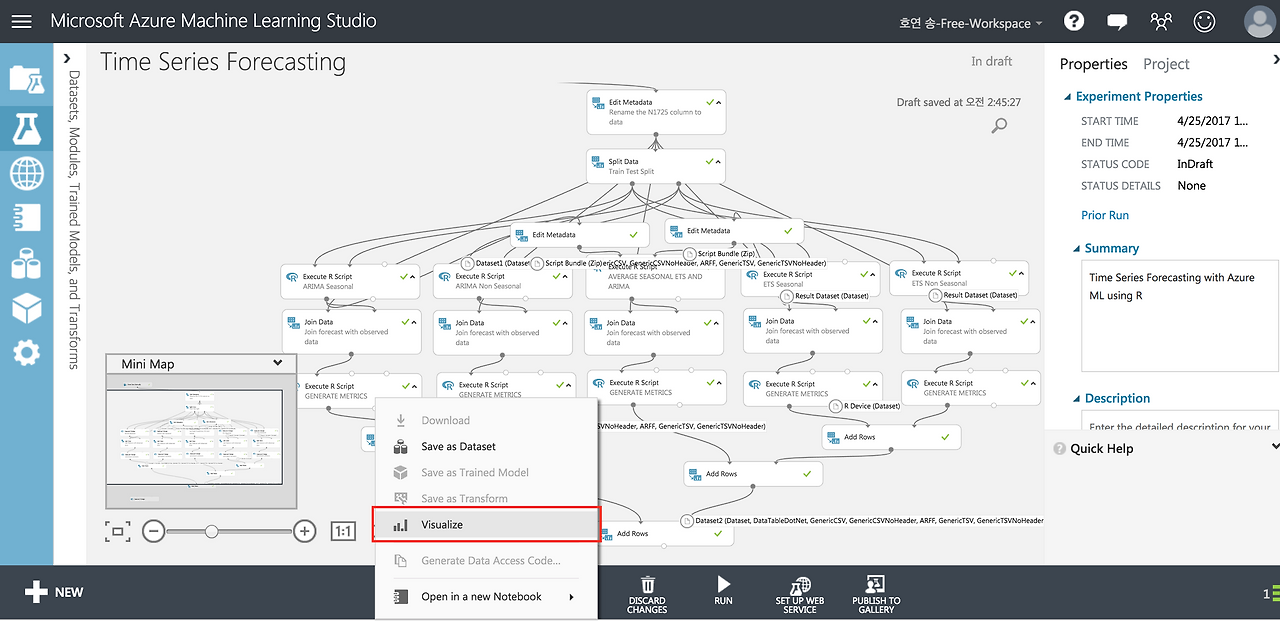Click the Microsoft Azure Machine Learning Studio title

click(213, 21)
